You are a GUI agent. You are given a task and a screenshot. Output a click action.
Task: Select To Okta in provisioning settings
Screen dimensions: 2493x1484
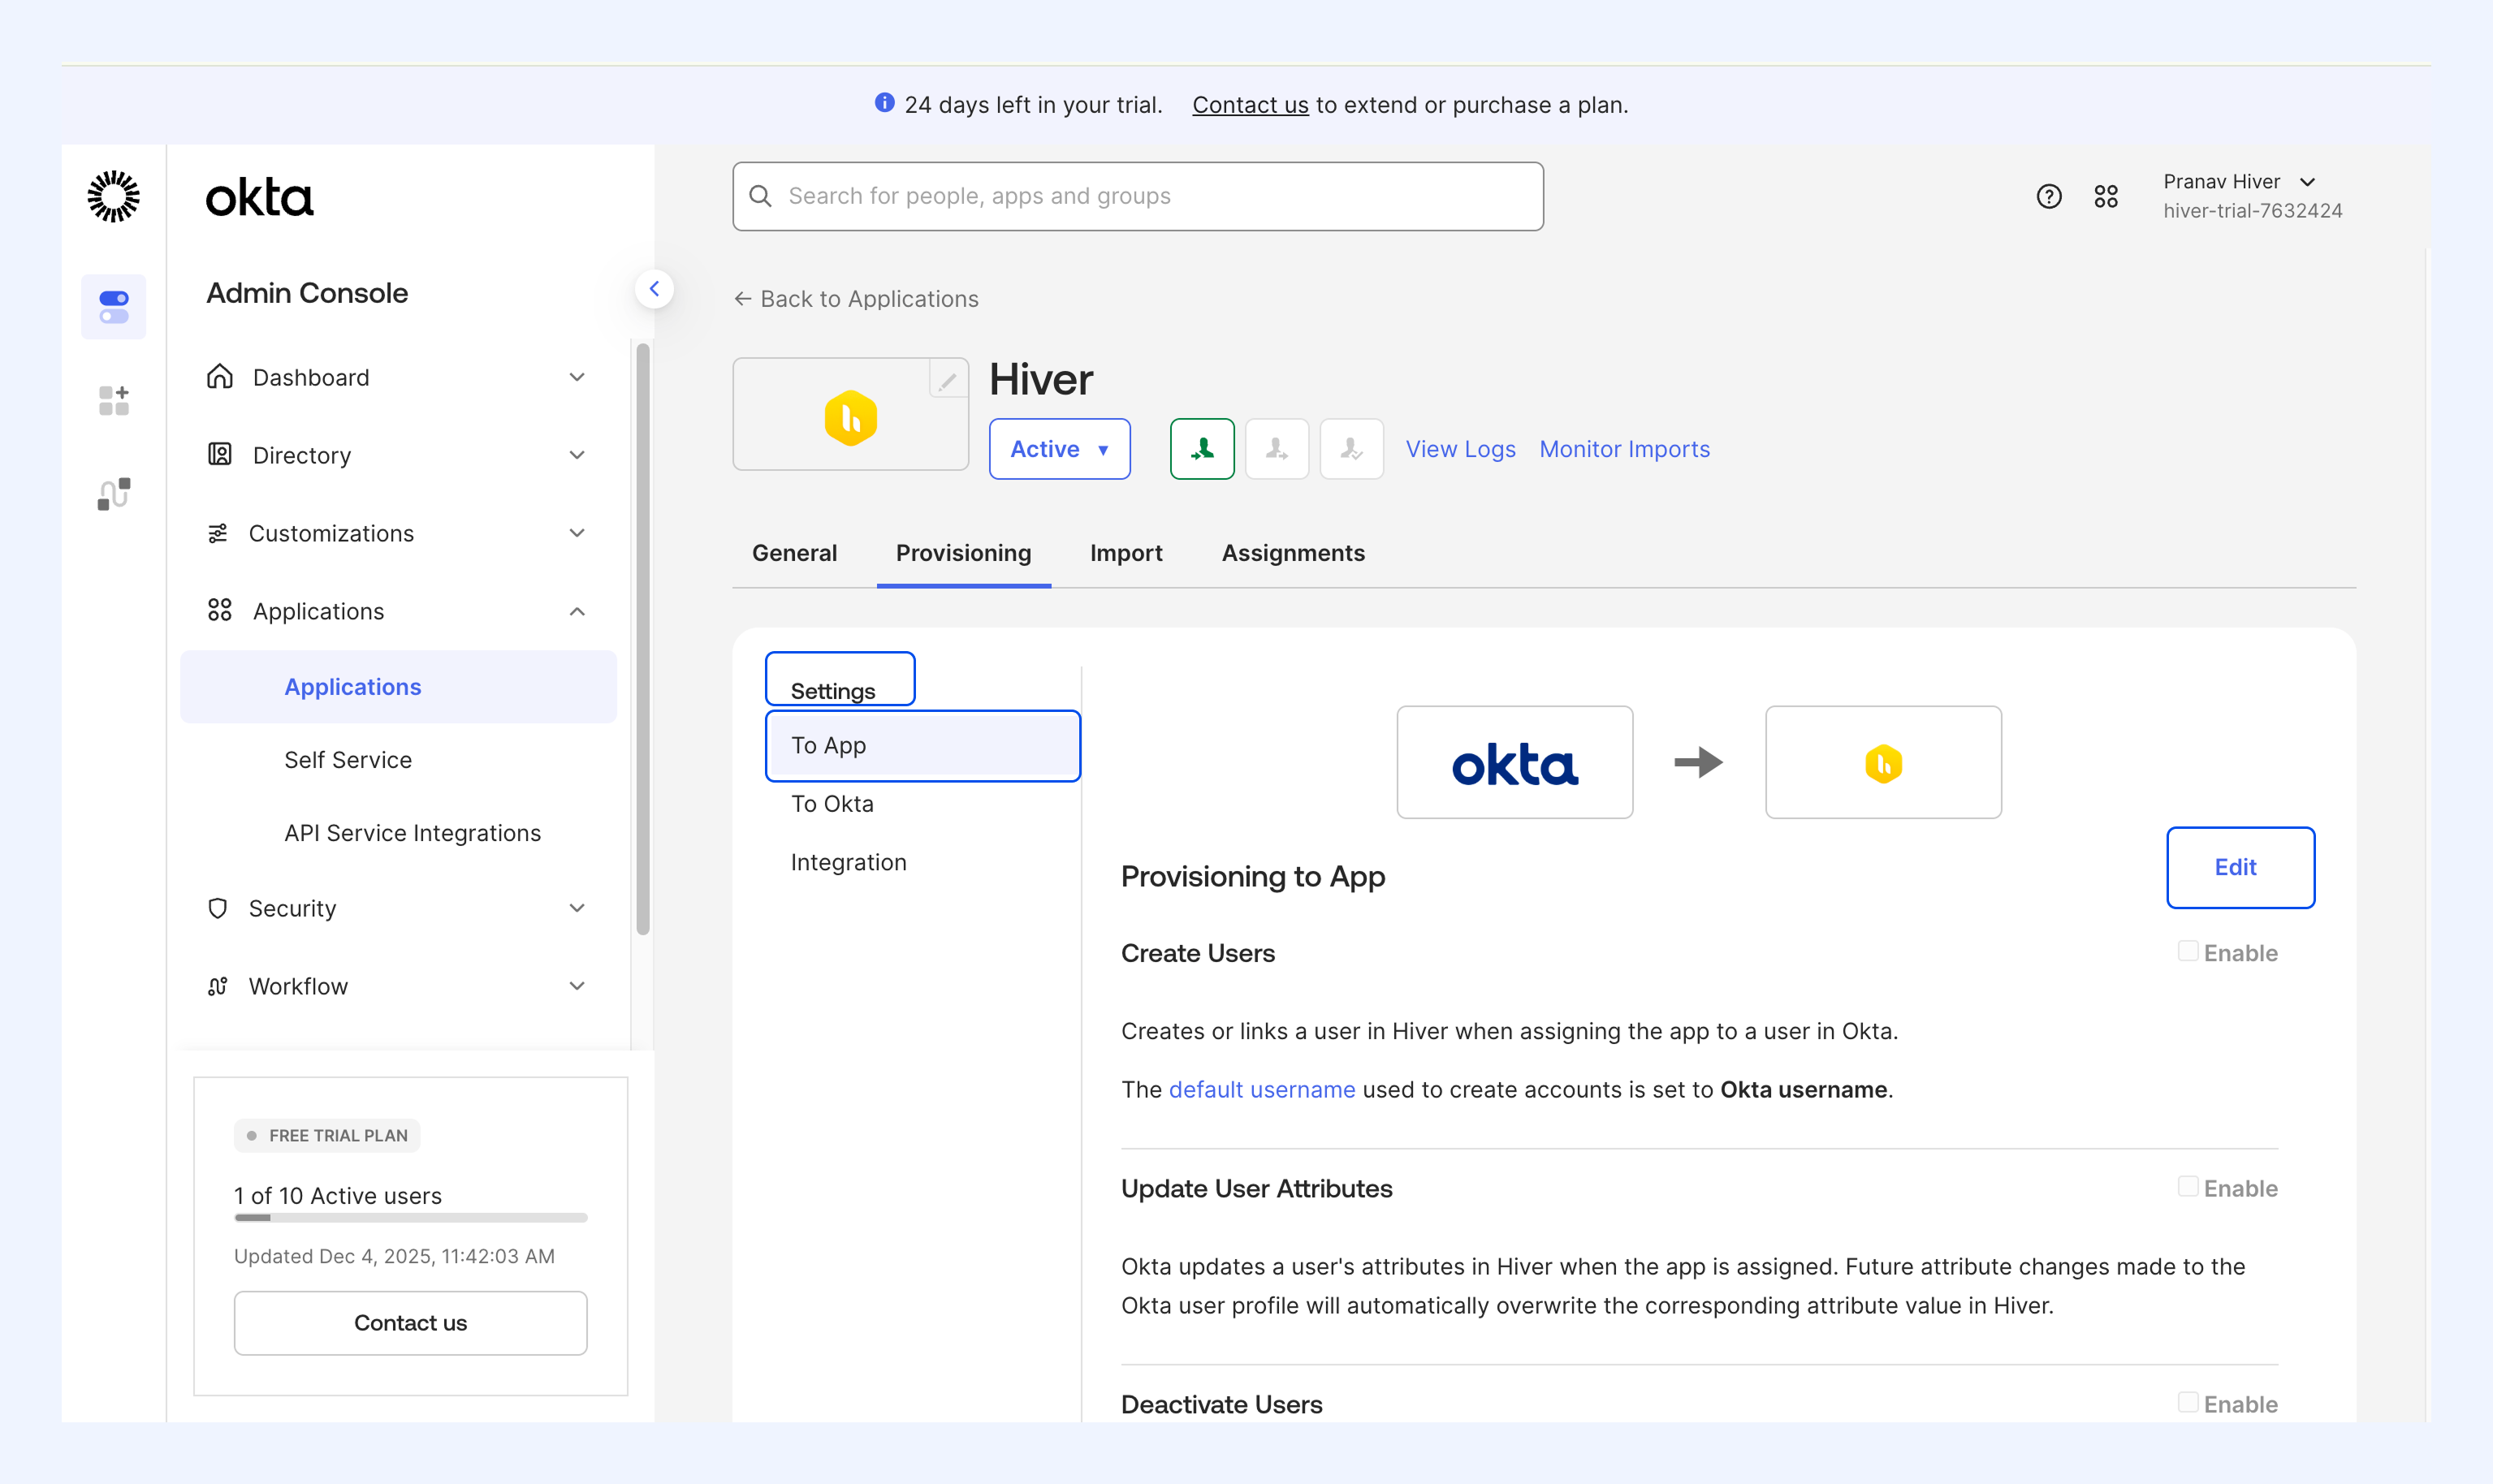832,804
